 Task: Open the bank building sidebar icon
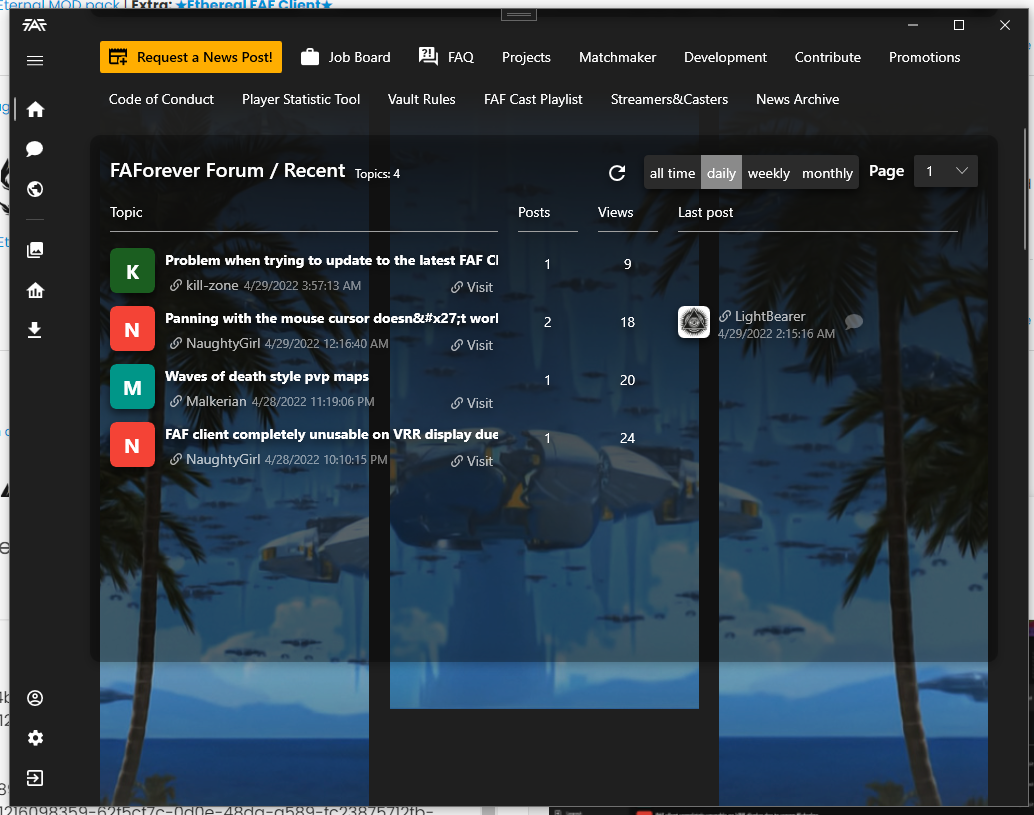35,290
